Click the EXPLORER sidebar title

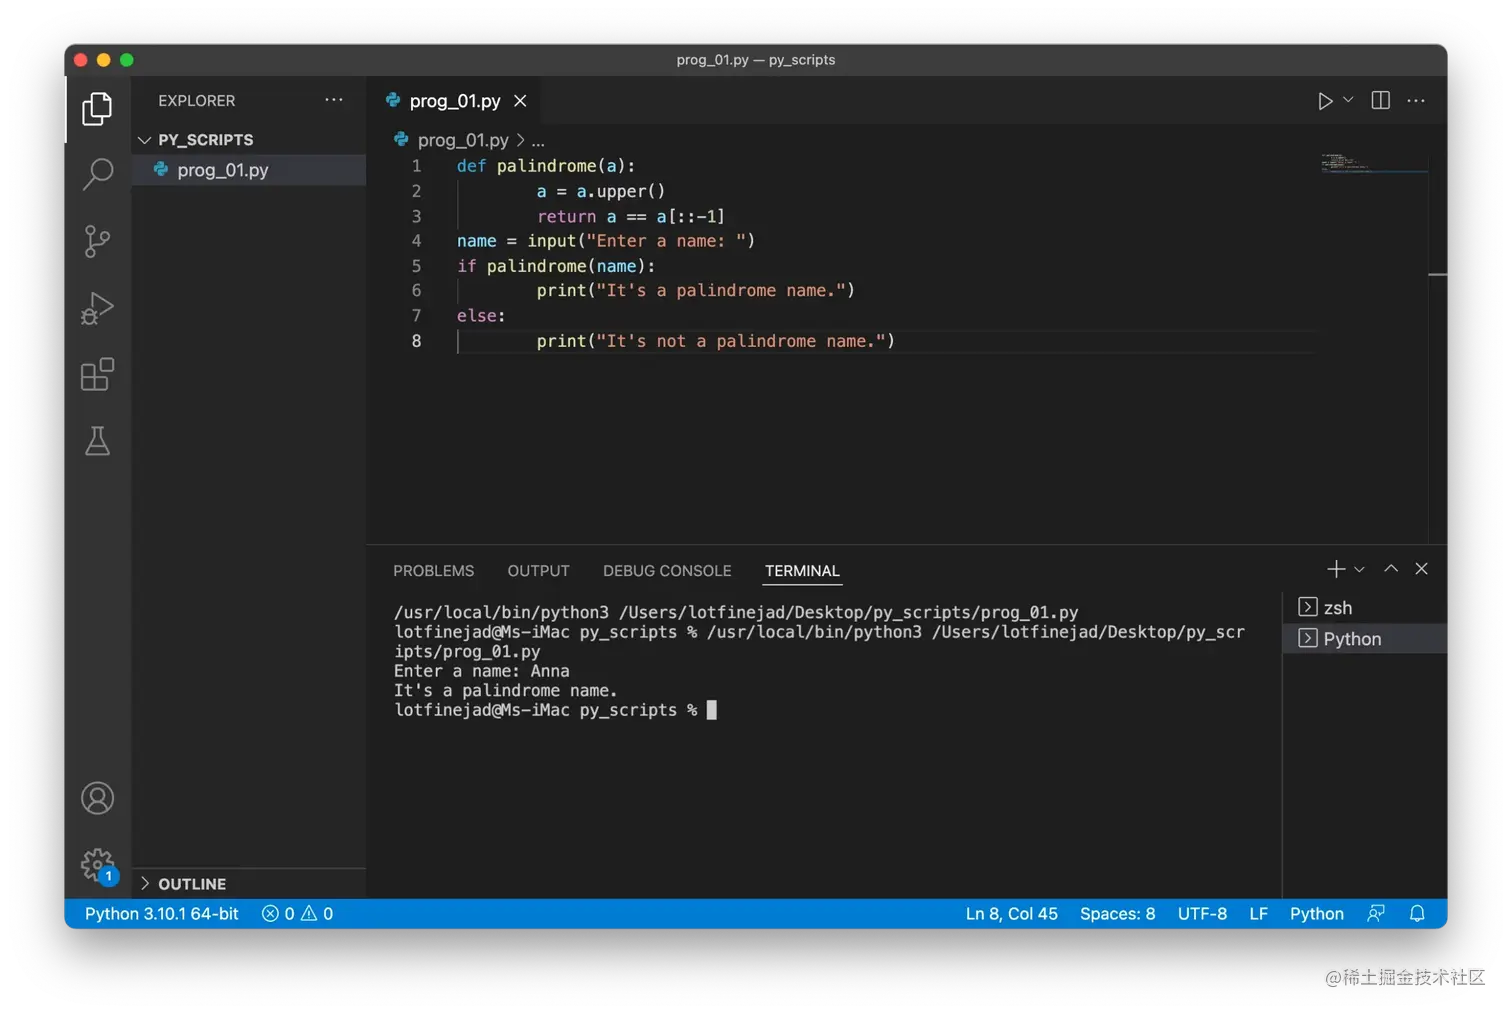196,101
